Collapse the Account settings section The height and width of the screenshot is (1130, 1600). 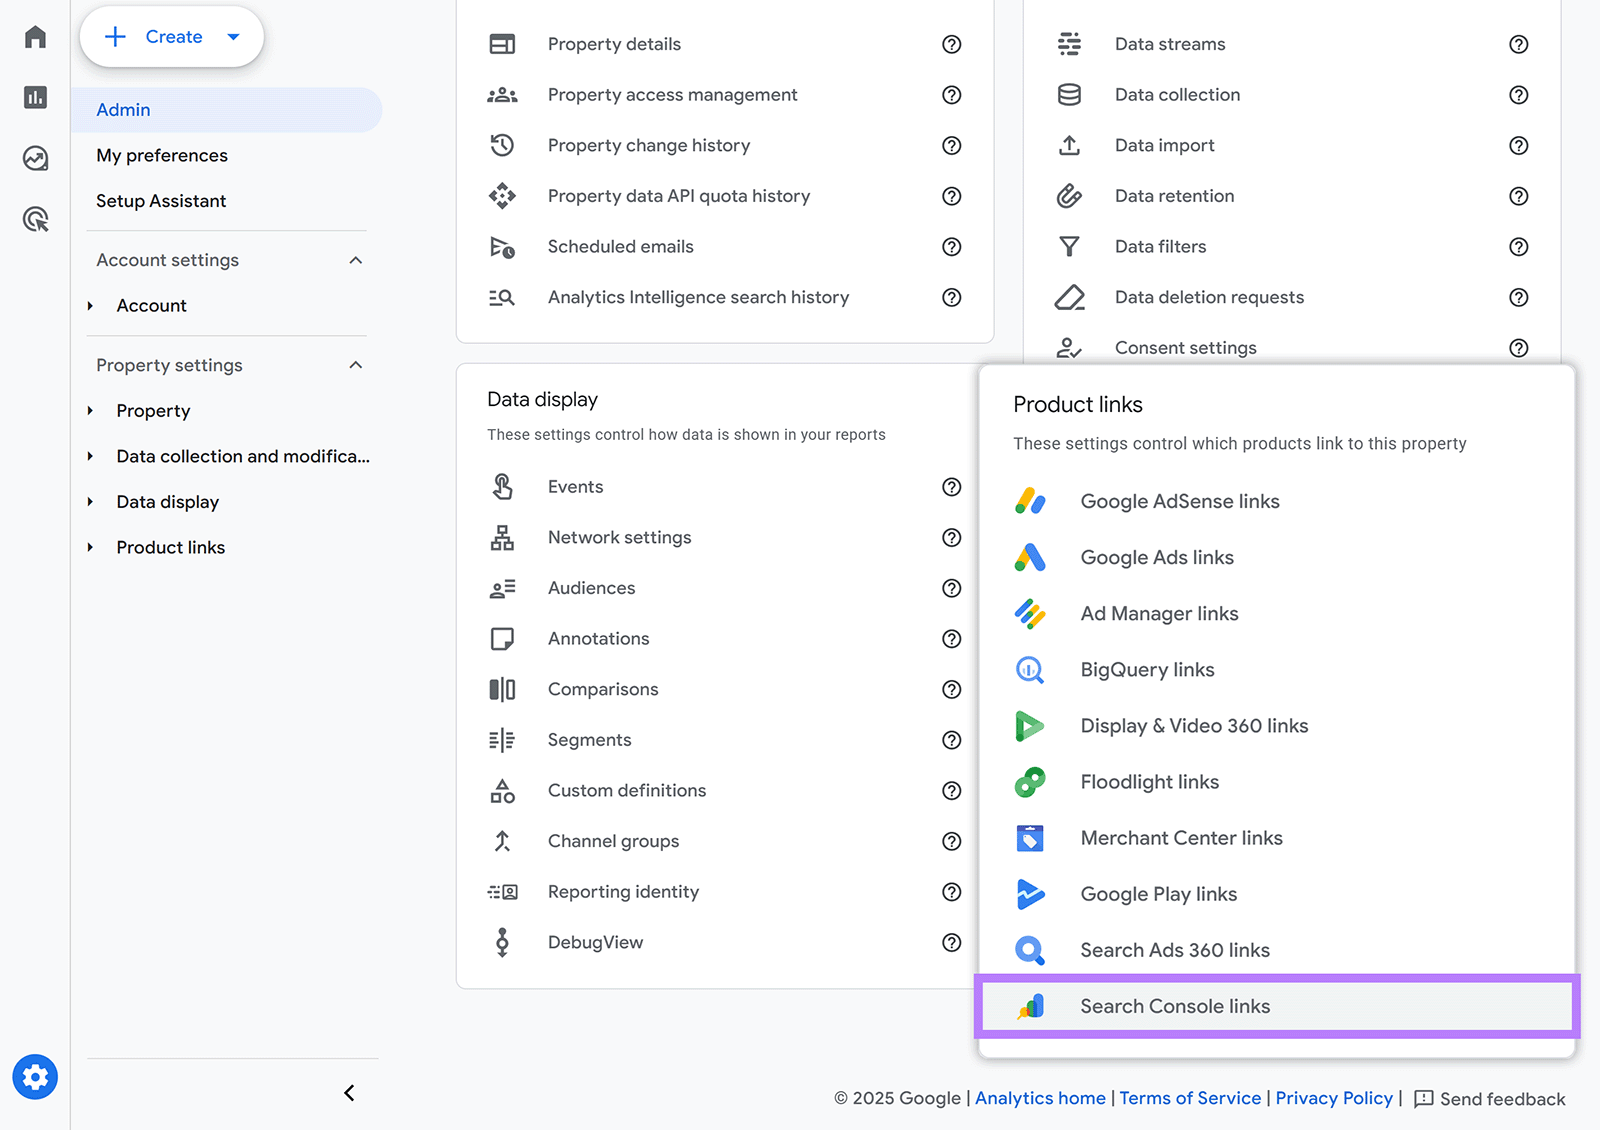tap(356, 259)
